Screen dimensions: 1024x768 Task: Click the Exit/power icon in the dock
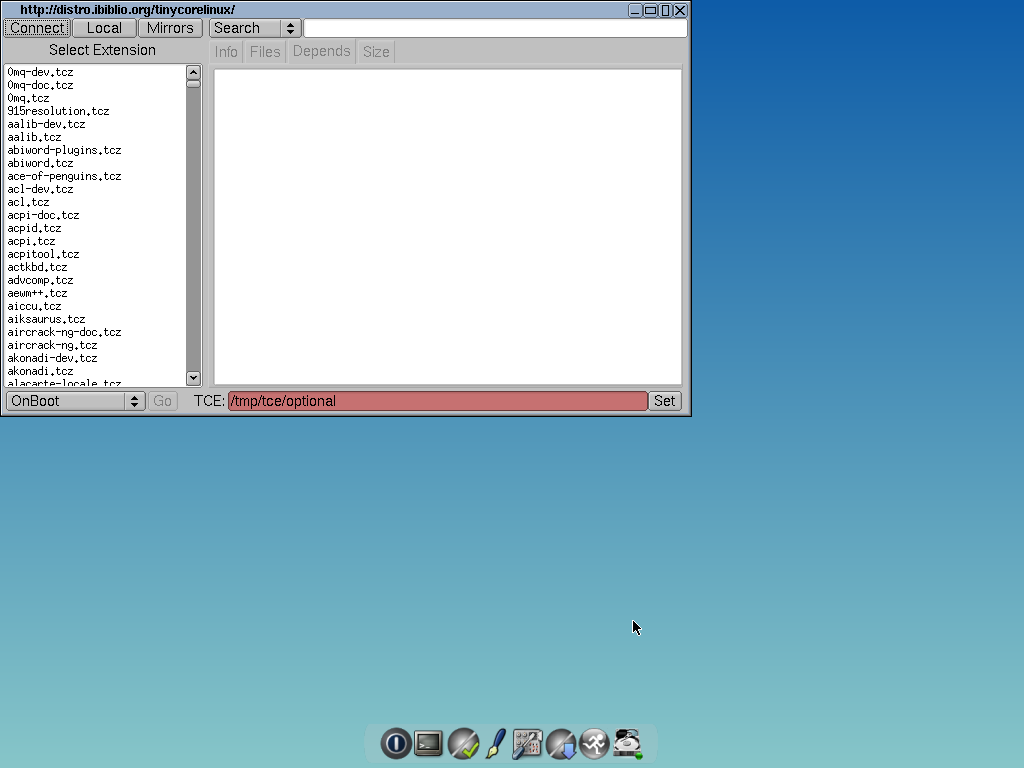[396, 743]
